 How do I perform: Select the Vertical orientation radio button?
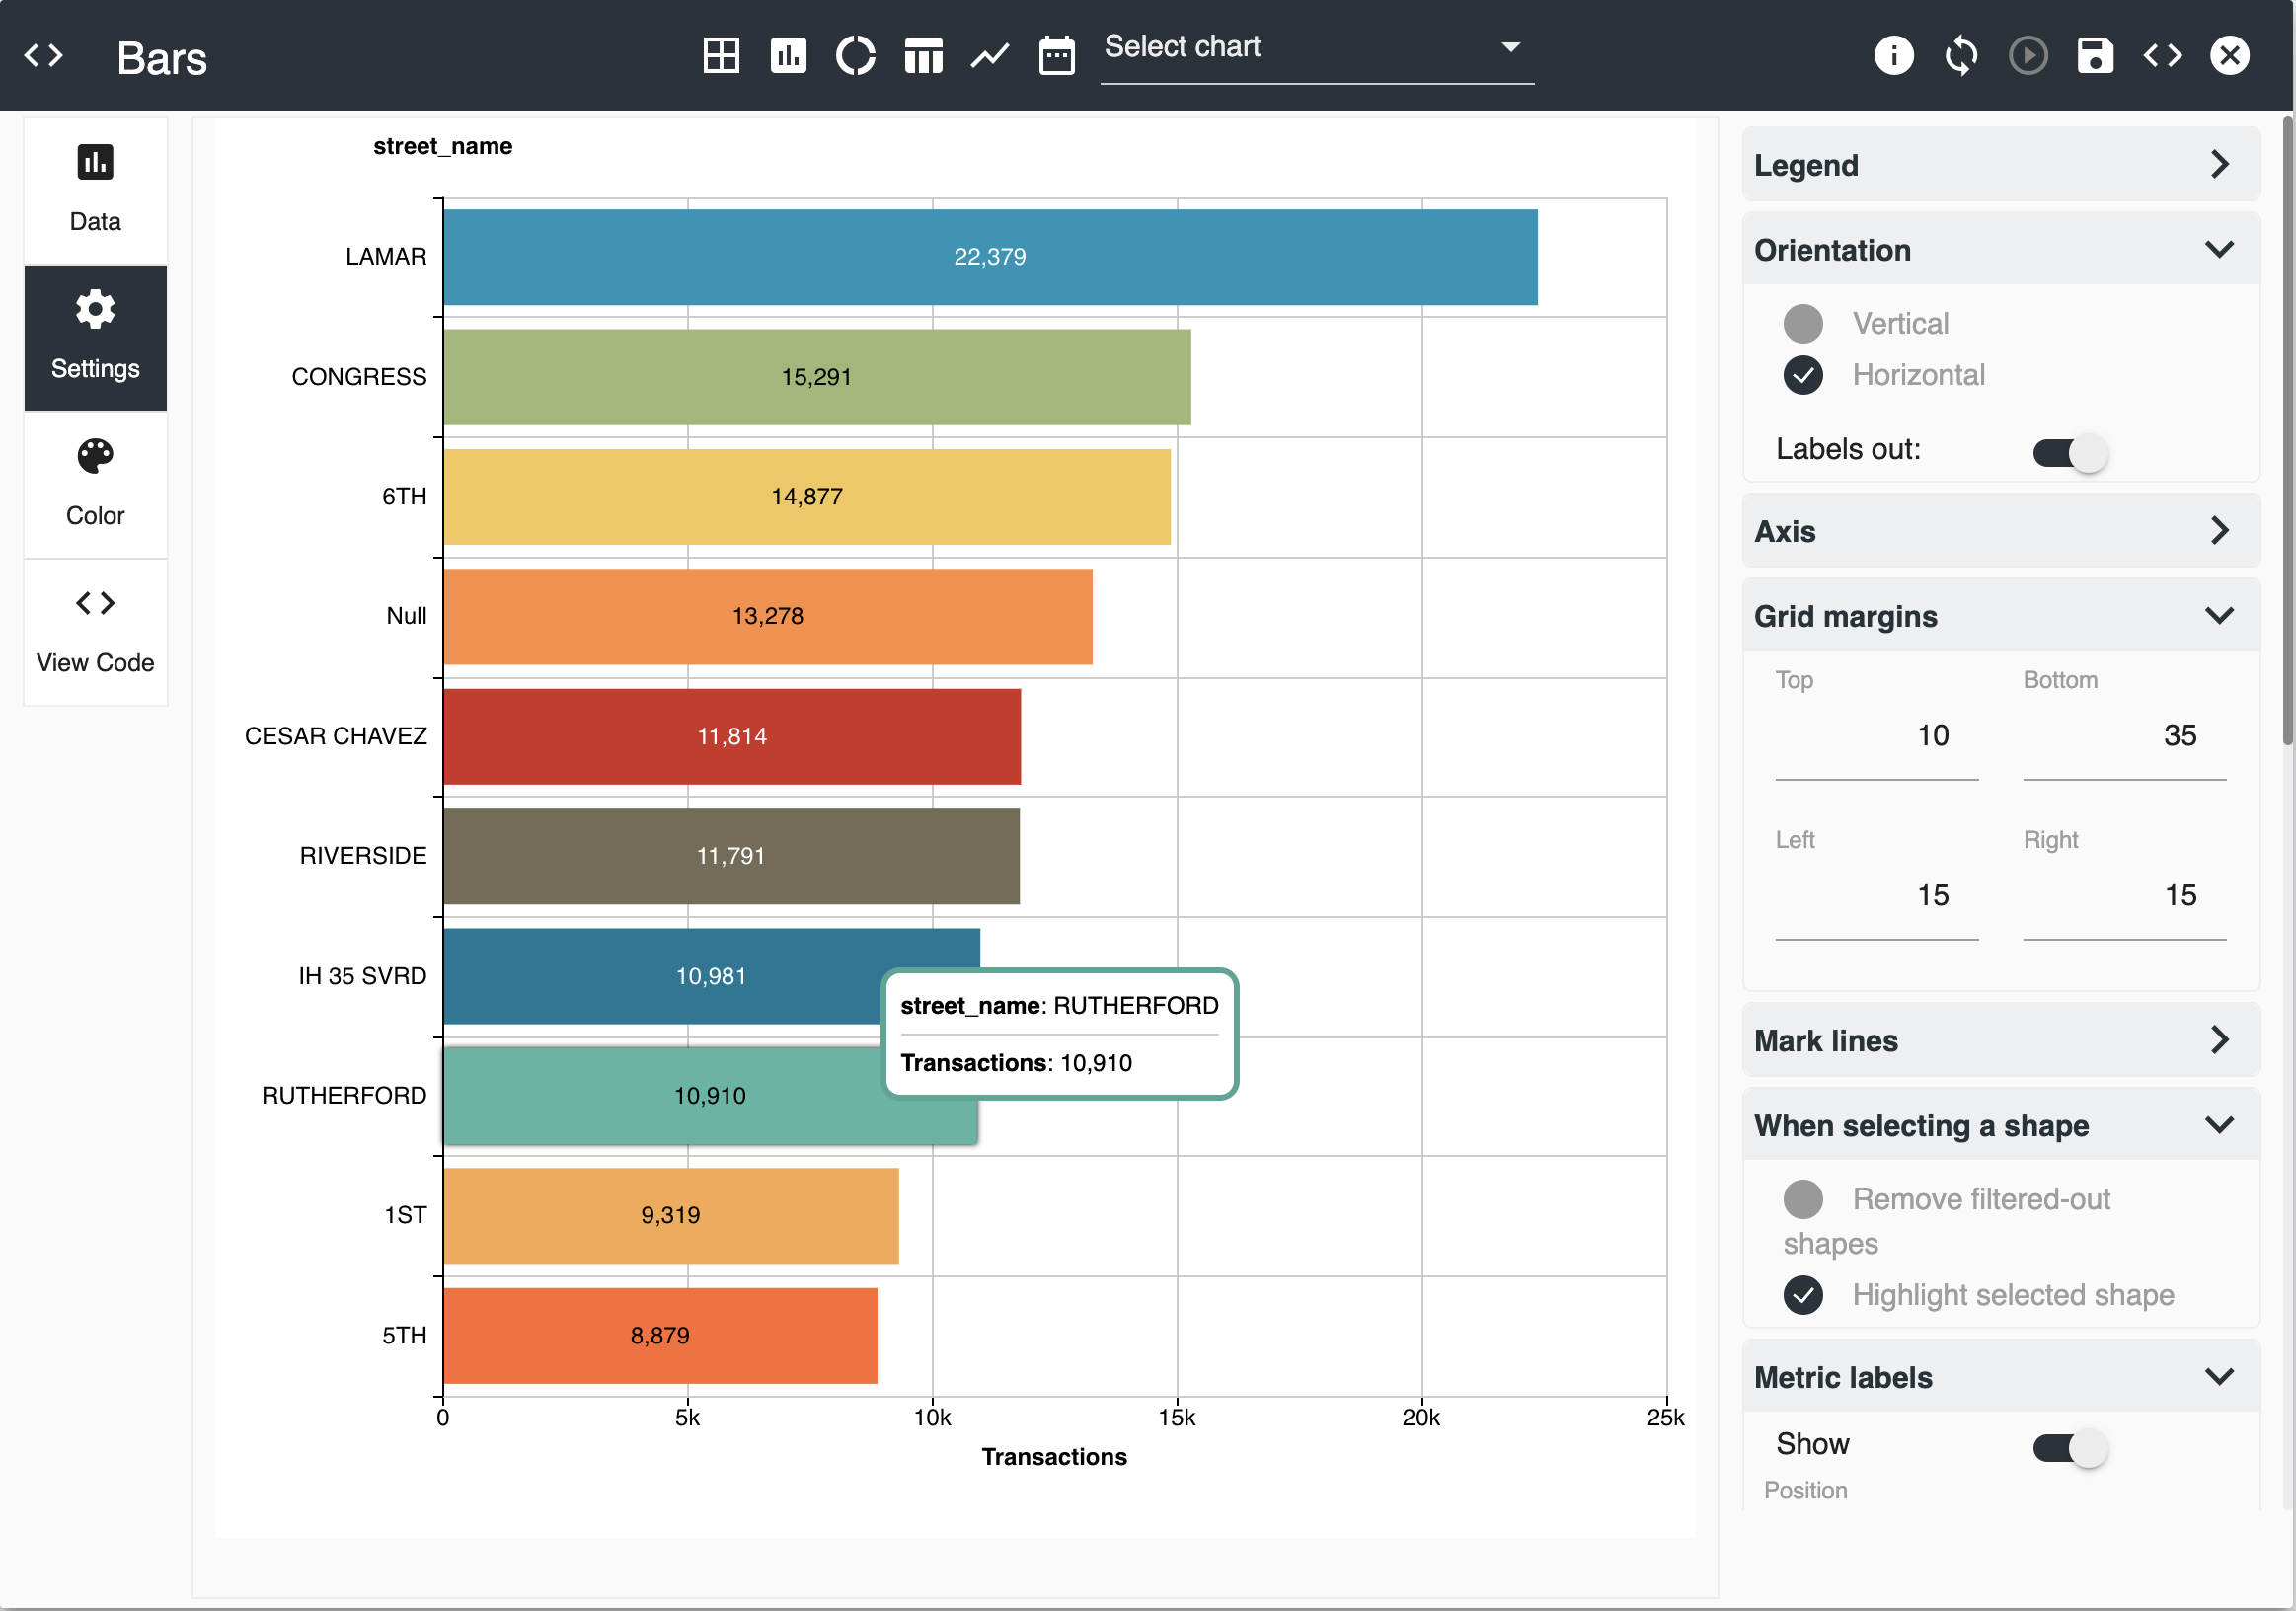coord(1803,323)
